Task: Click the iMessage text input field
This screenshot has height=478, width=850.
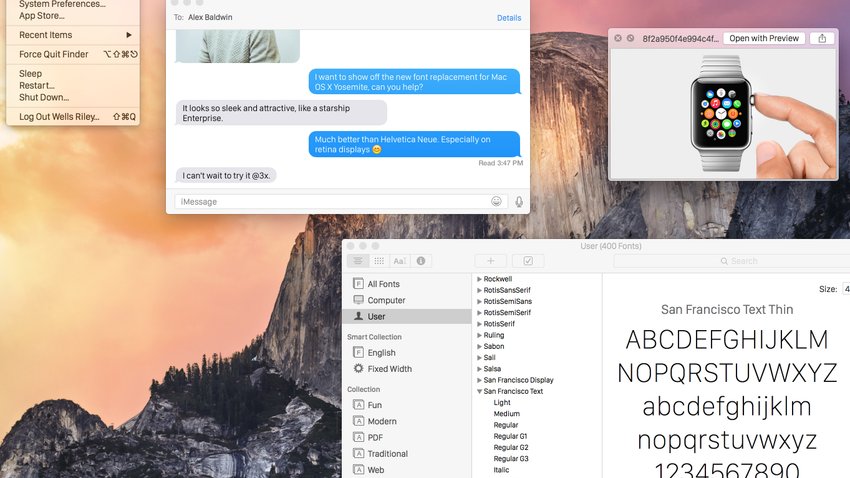Action: [341, 202]
